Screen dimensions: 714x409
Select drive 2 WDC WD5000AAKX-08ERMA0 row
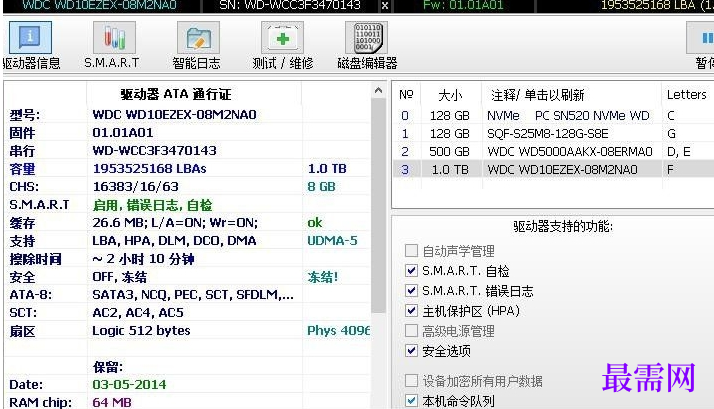553,151
